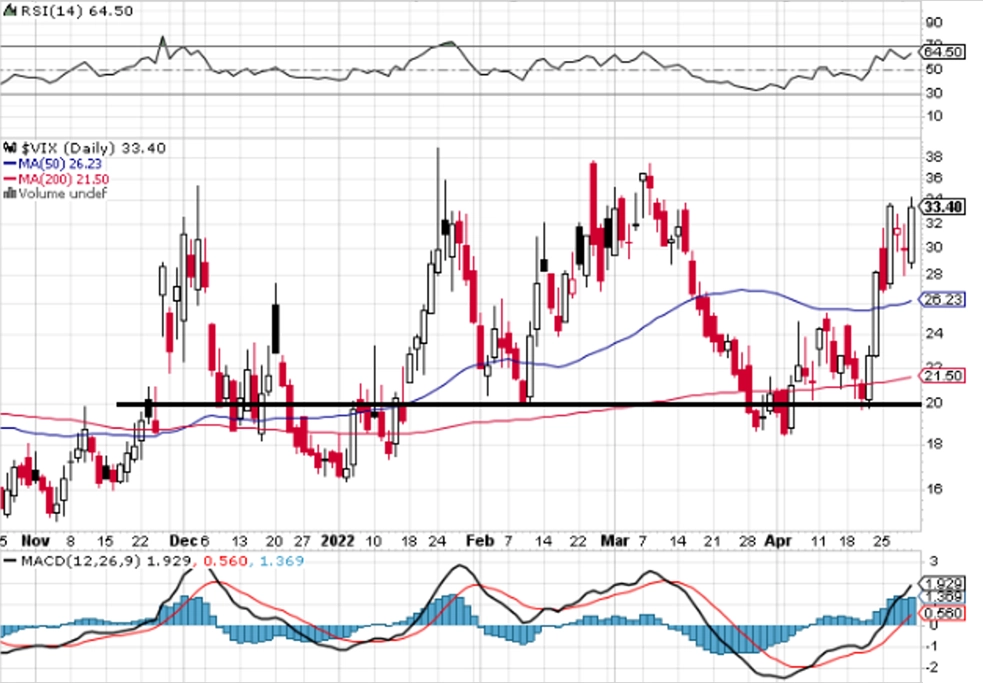Viewport: 983px width, 683px height.
Task: Click the RSI(14) 64.50 indicator label
Action: [76, 11]
